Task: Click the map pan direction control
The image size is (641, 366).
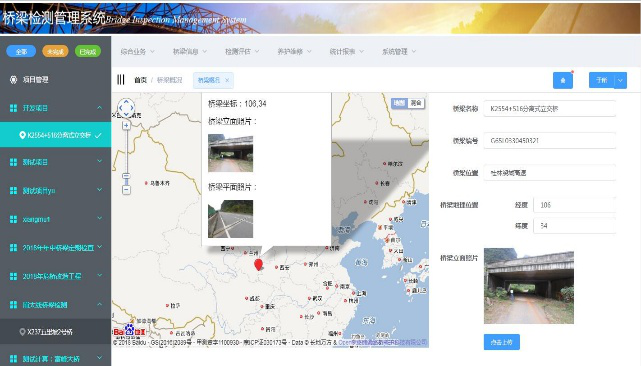Action: click(126, 108)
